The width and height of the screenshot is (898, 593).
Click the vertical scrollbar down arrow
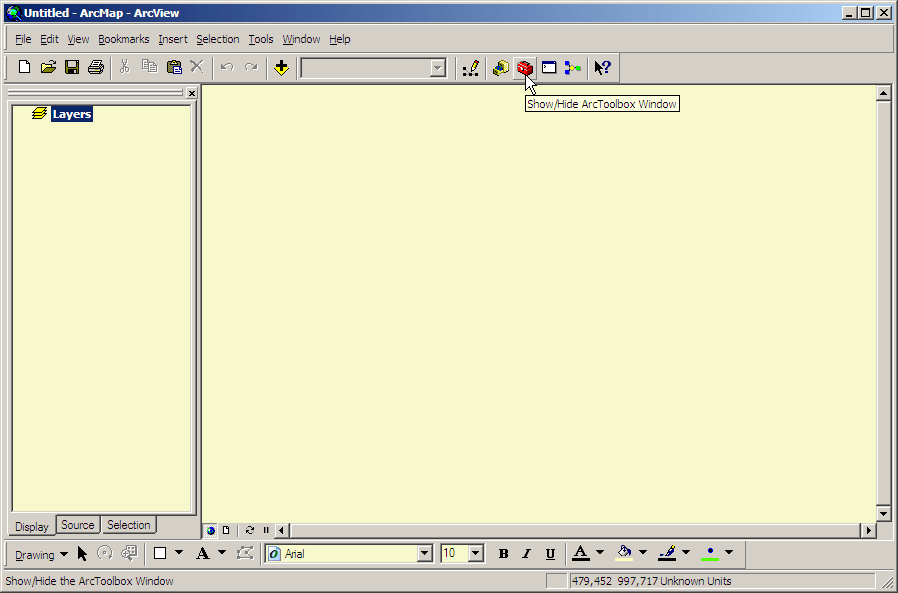[883, 514]
